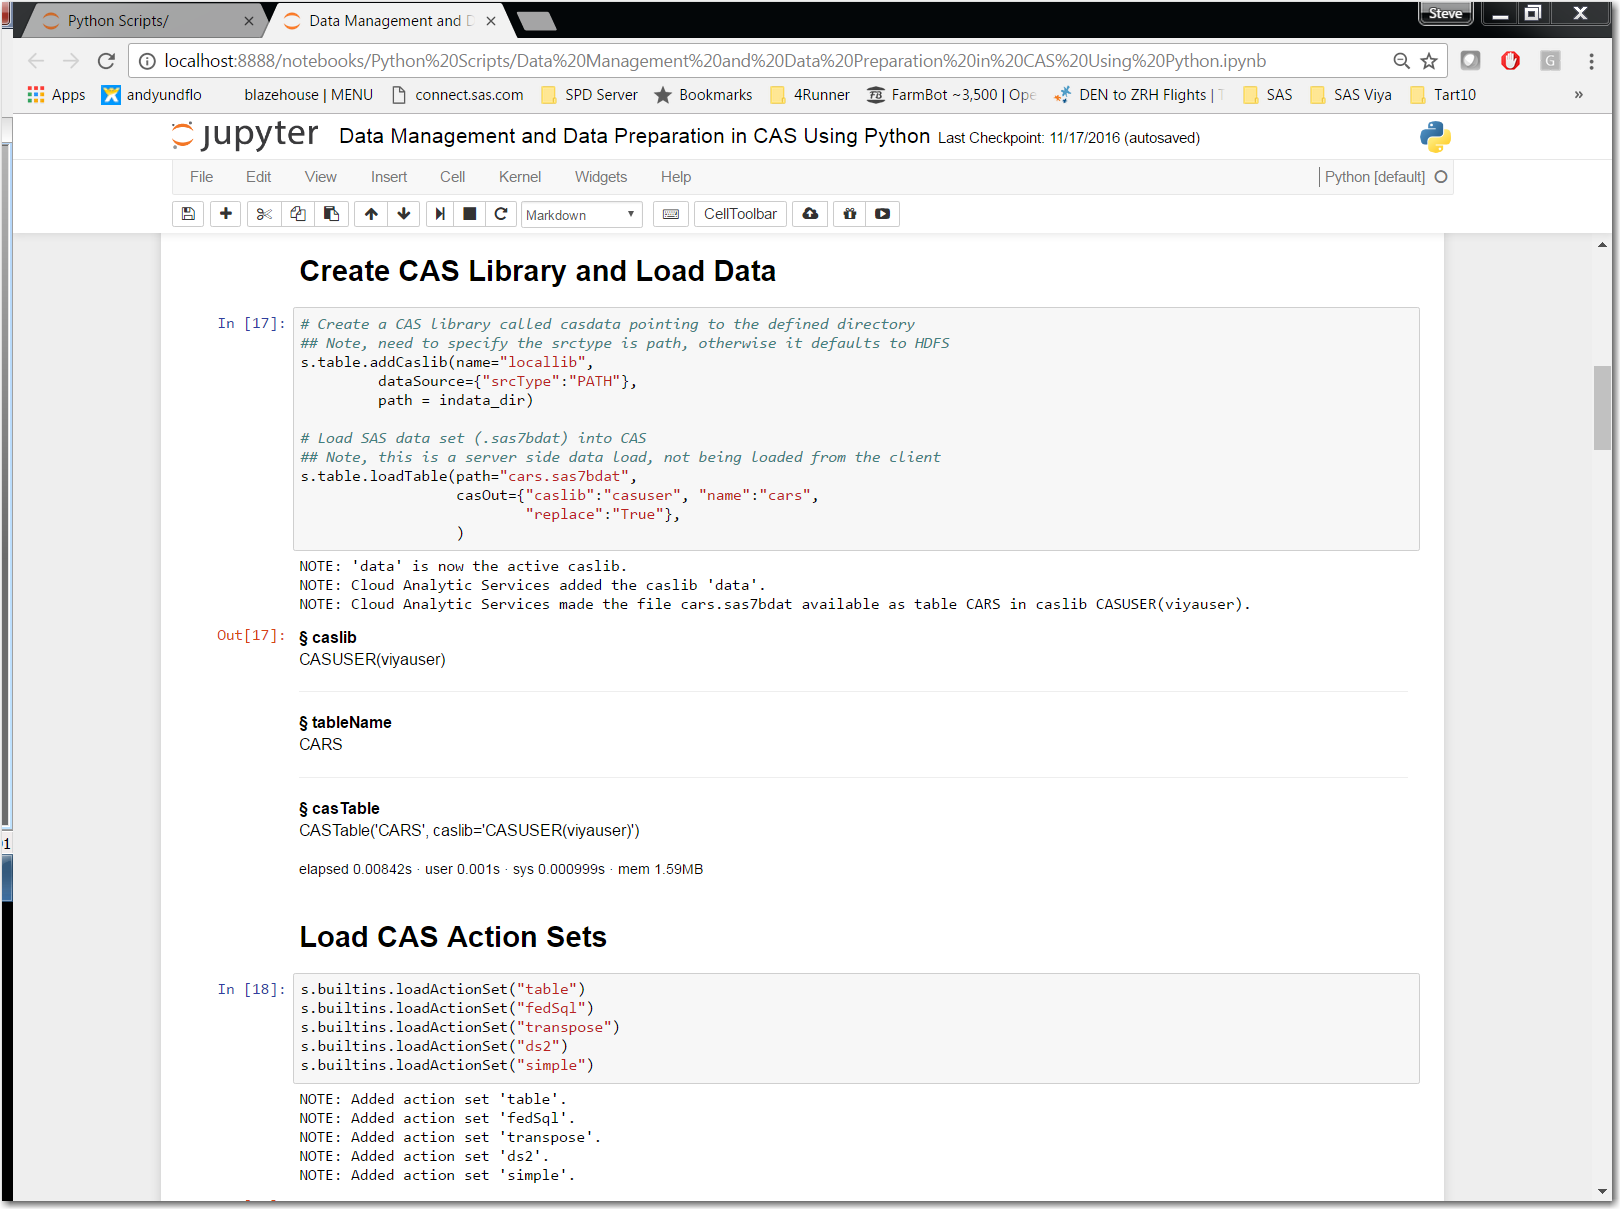
Task: Bookmark this page with the star icon
Action: (1429, 61)
